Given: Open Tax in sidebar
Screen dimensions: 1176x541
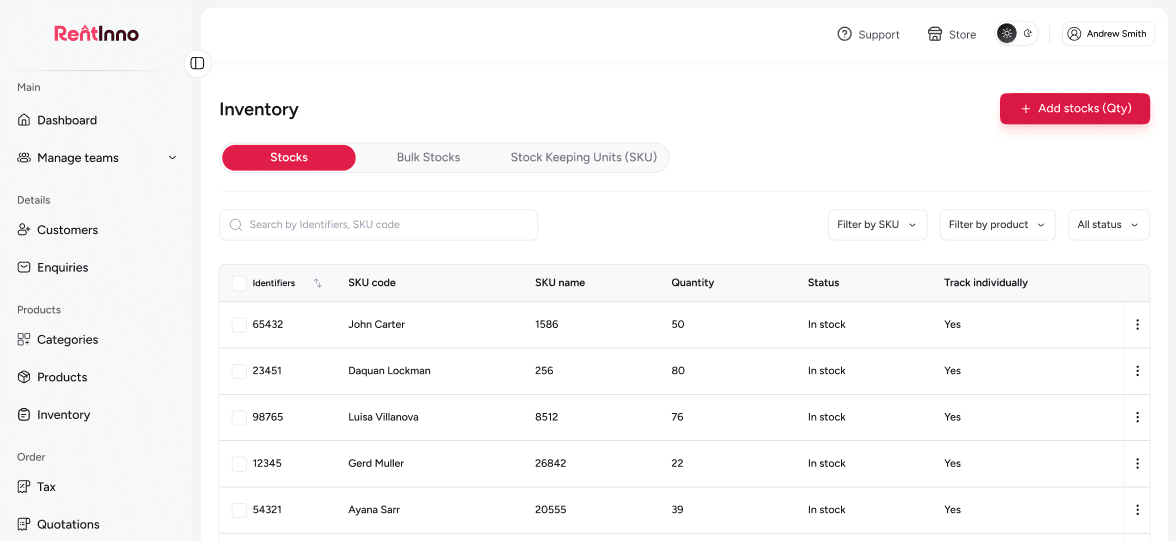Looking at the screenshot, I should click(x=37, y=486).
